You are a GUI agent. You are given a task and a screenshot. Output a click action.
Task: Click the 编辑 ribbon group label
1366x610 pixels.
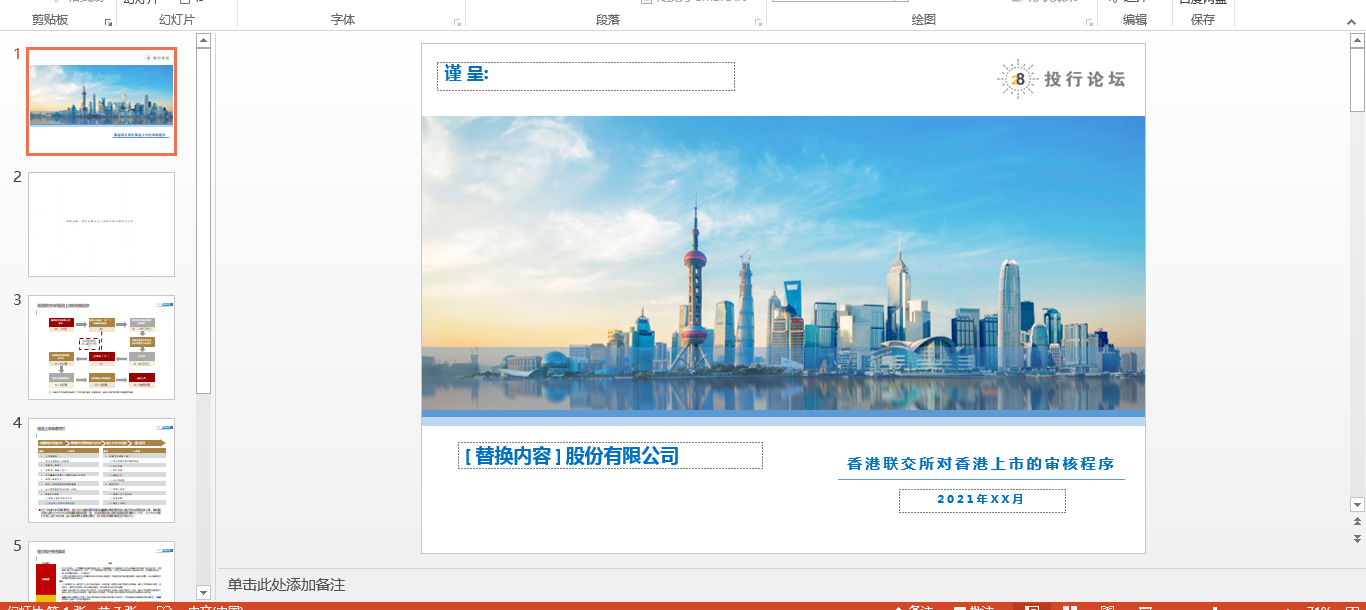pos(1135,20)
